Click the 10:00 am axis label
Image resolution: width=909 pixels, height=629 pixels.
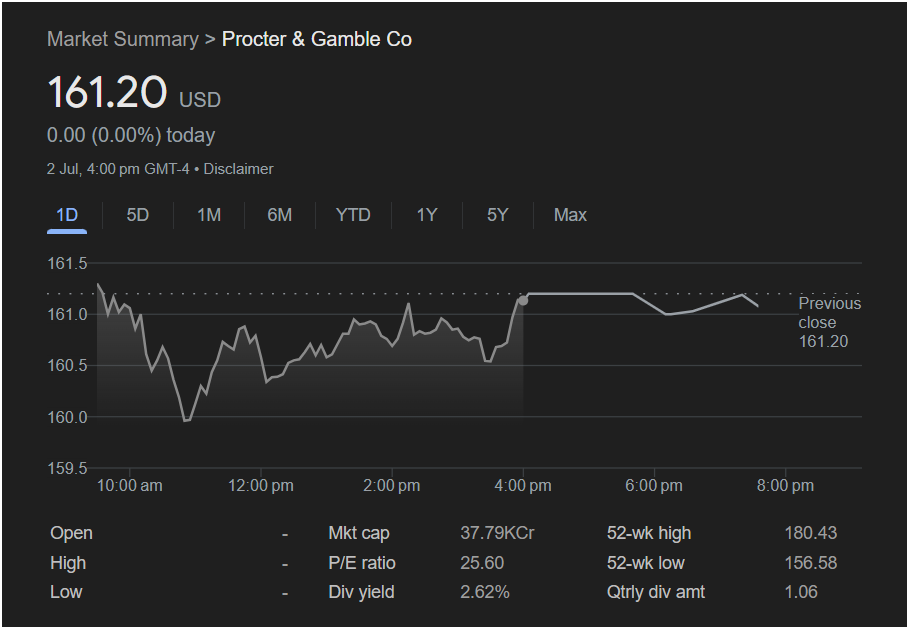129,485
